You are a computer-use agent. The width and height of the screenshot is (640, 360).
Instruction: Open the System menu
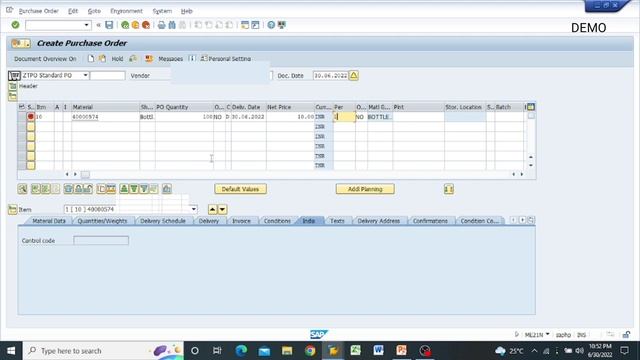coord(162,11)
